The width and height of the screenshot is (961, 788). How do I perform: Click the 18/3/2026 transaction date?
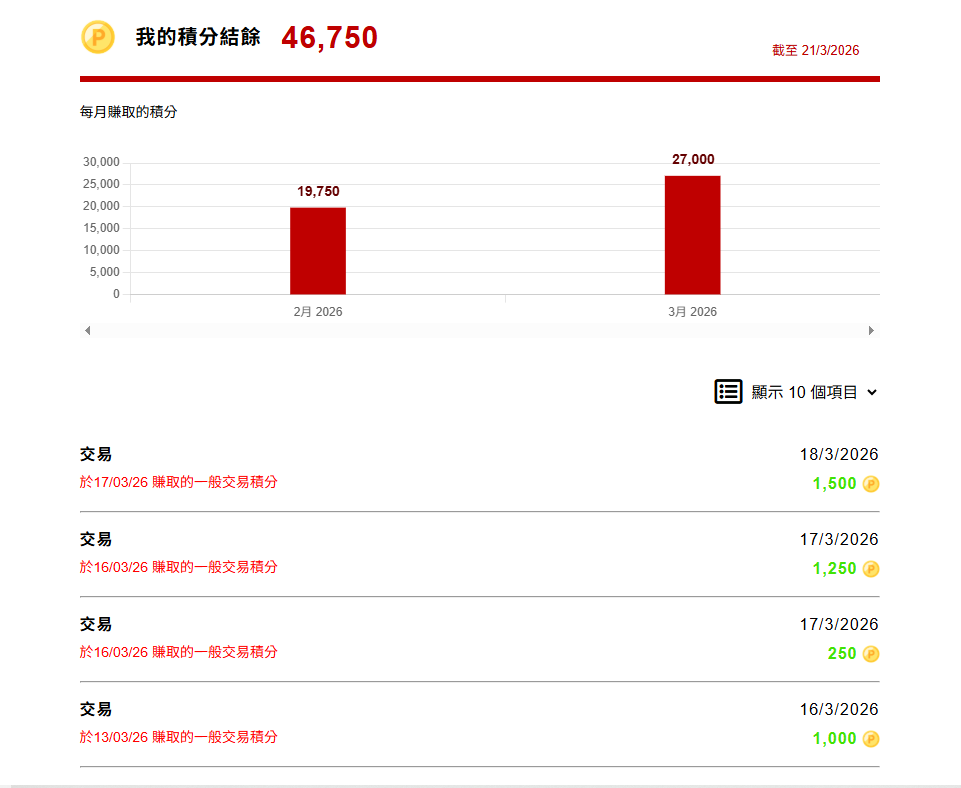point(838,455)
